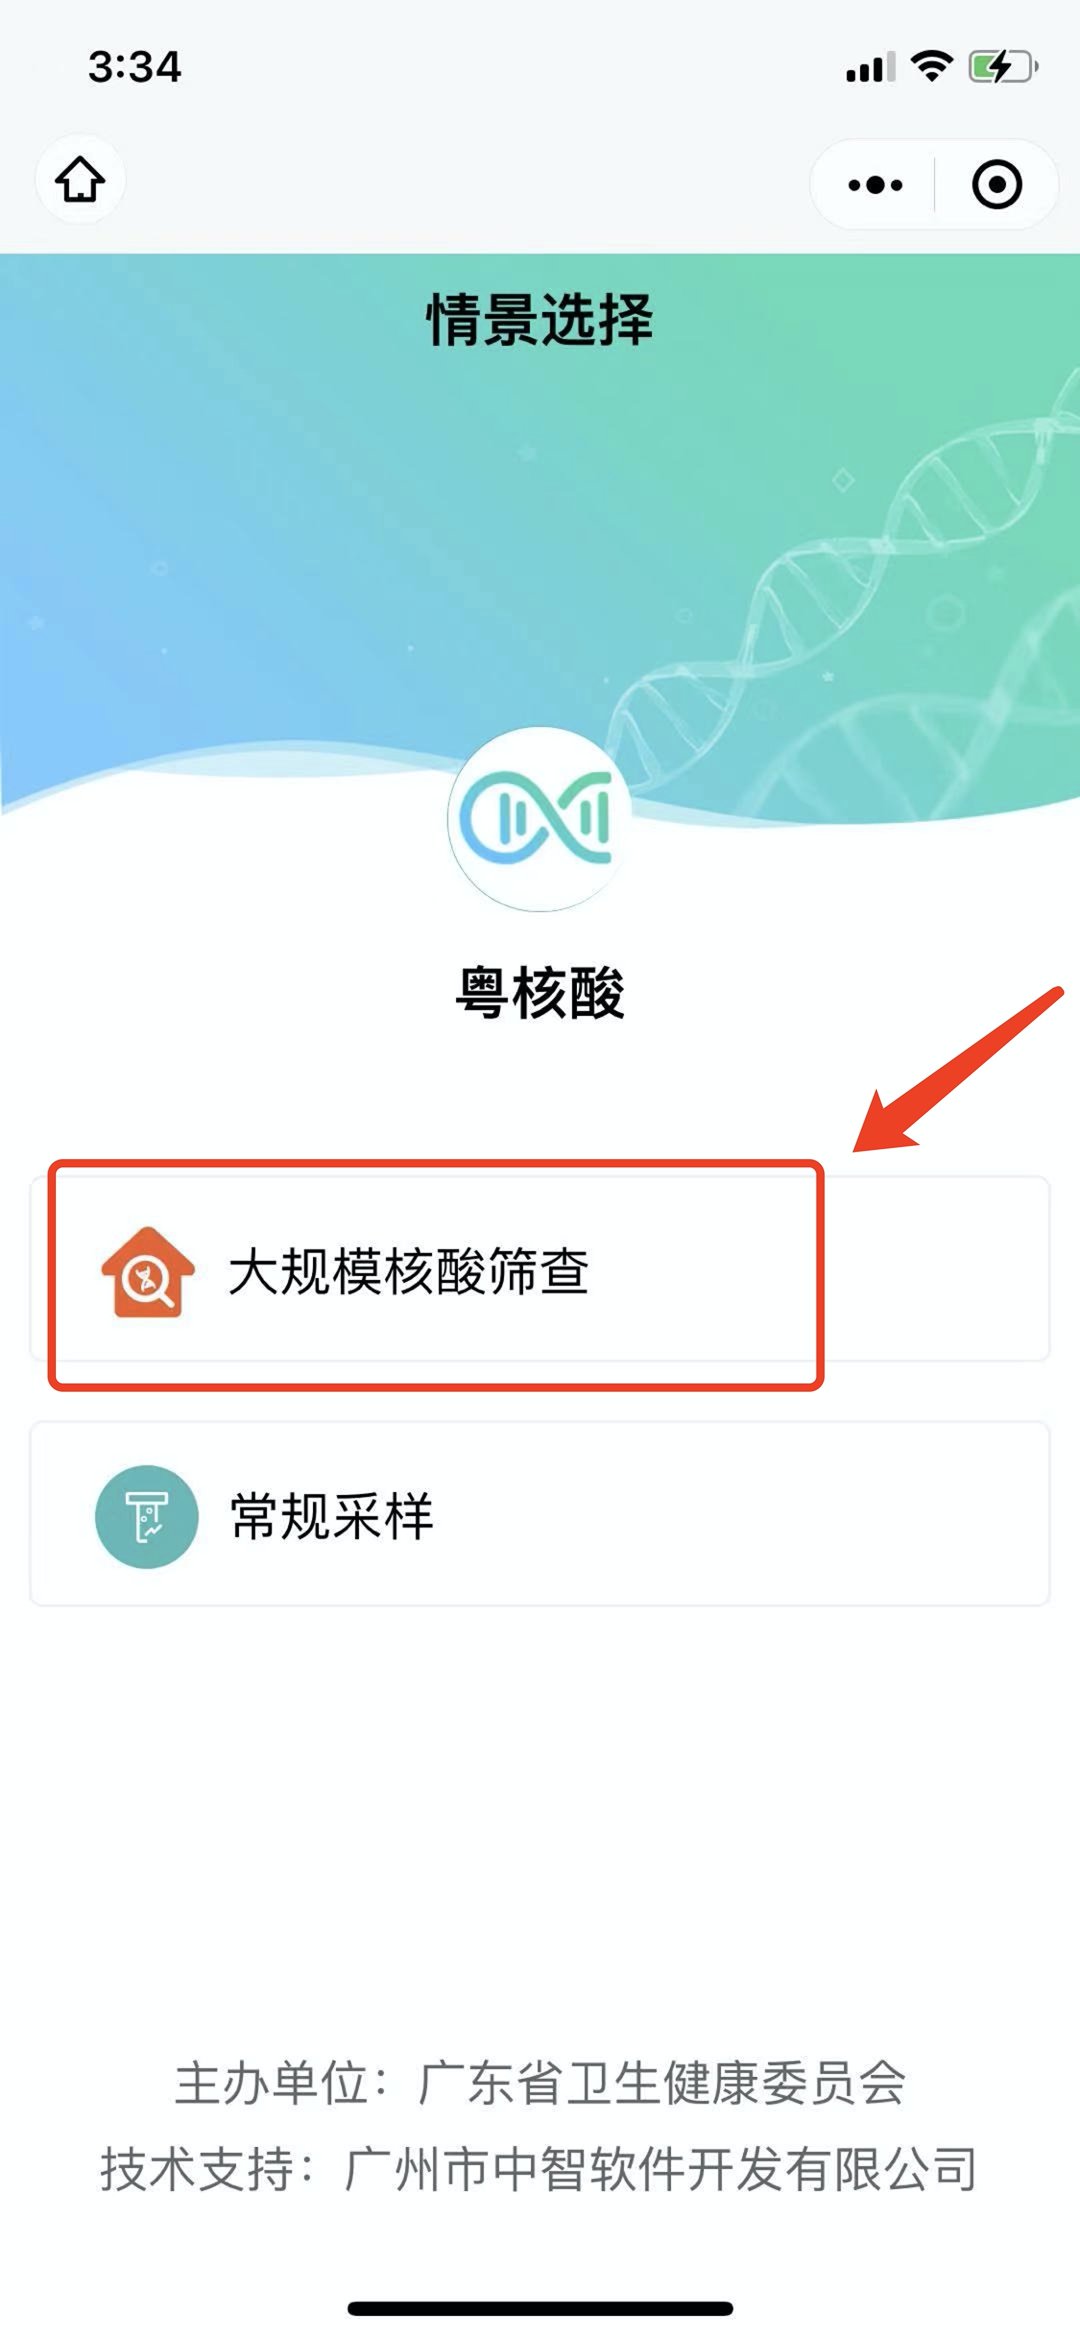Image resolution: width=1080 pixels, height=2339 pixels.
Task: Tap the 情景选择 page title
Action: point(540,320)
